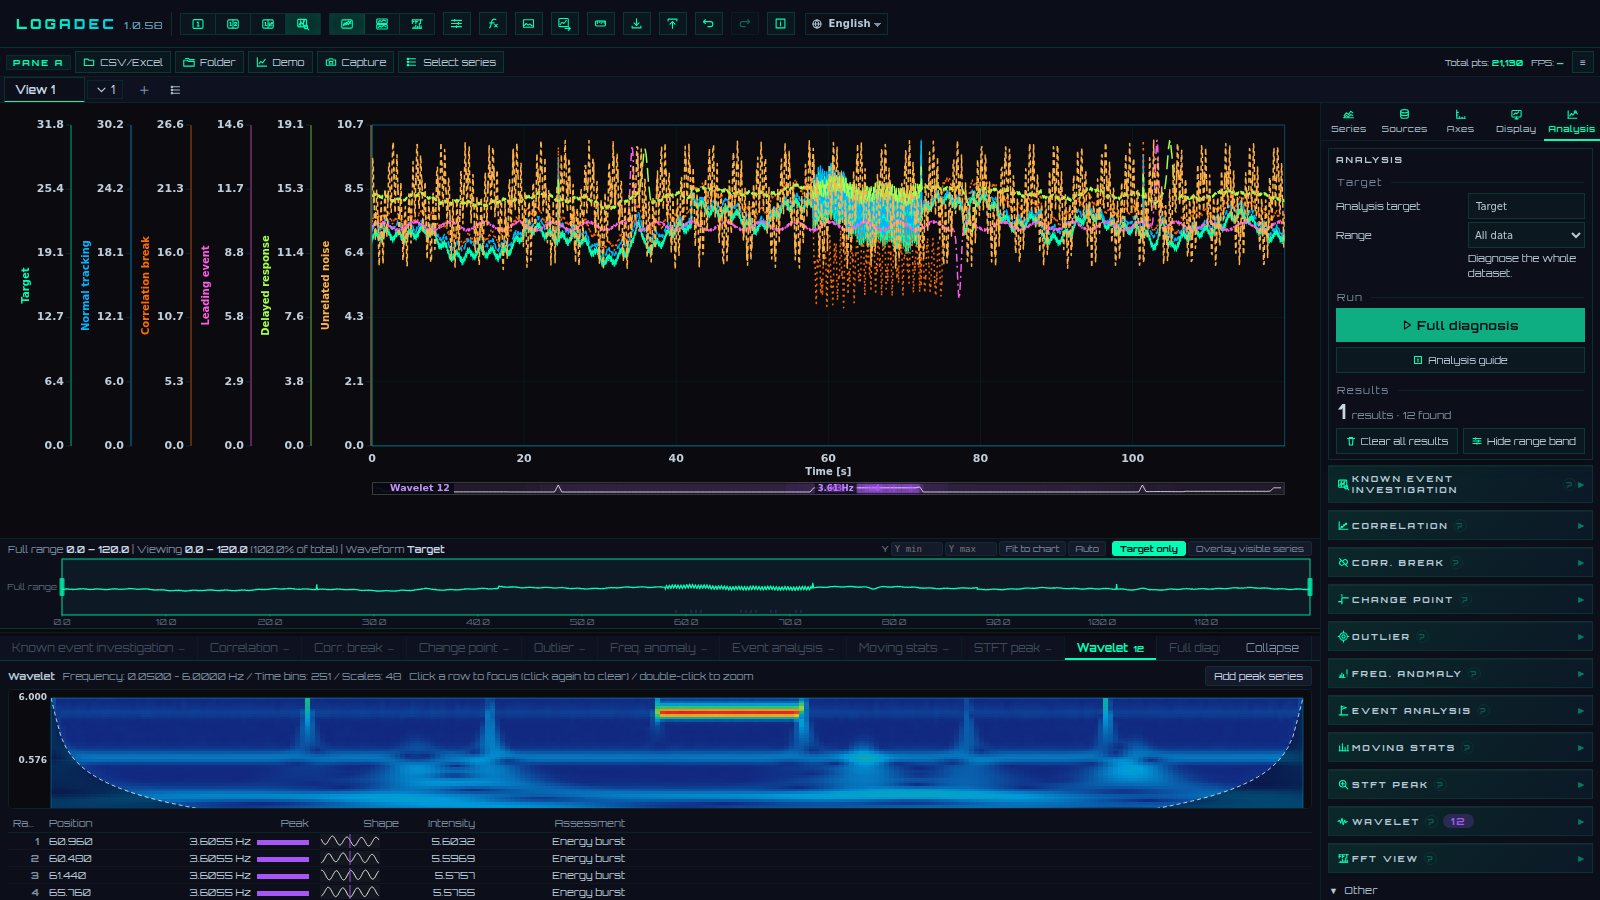Open the top-right hamburger menu
This screenshot has width=1600, height=900.
pos(1582,62)
